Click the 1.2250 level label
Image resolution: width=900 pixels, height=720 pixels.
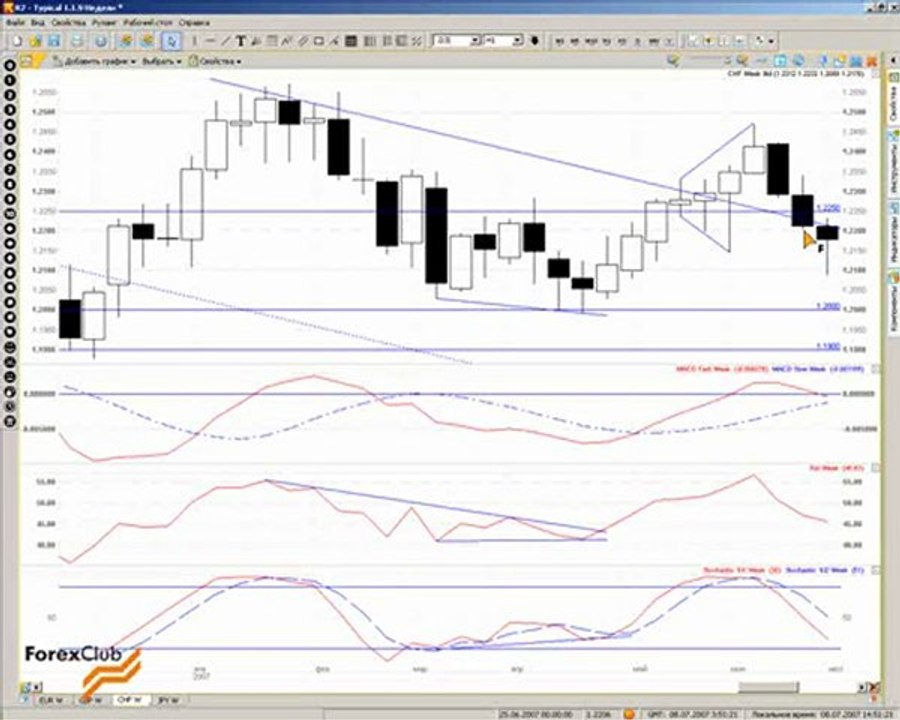point(828,207)
